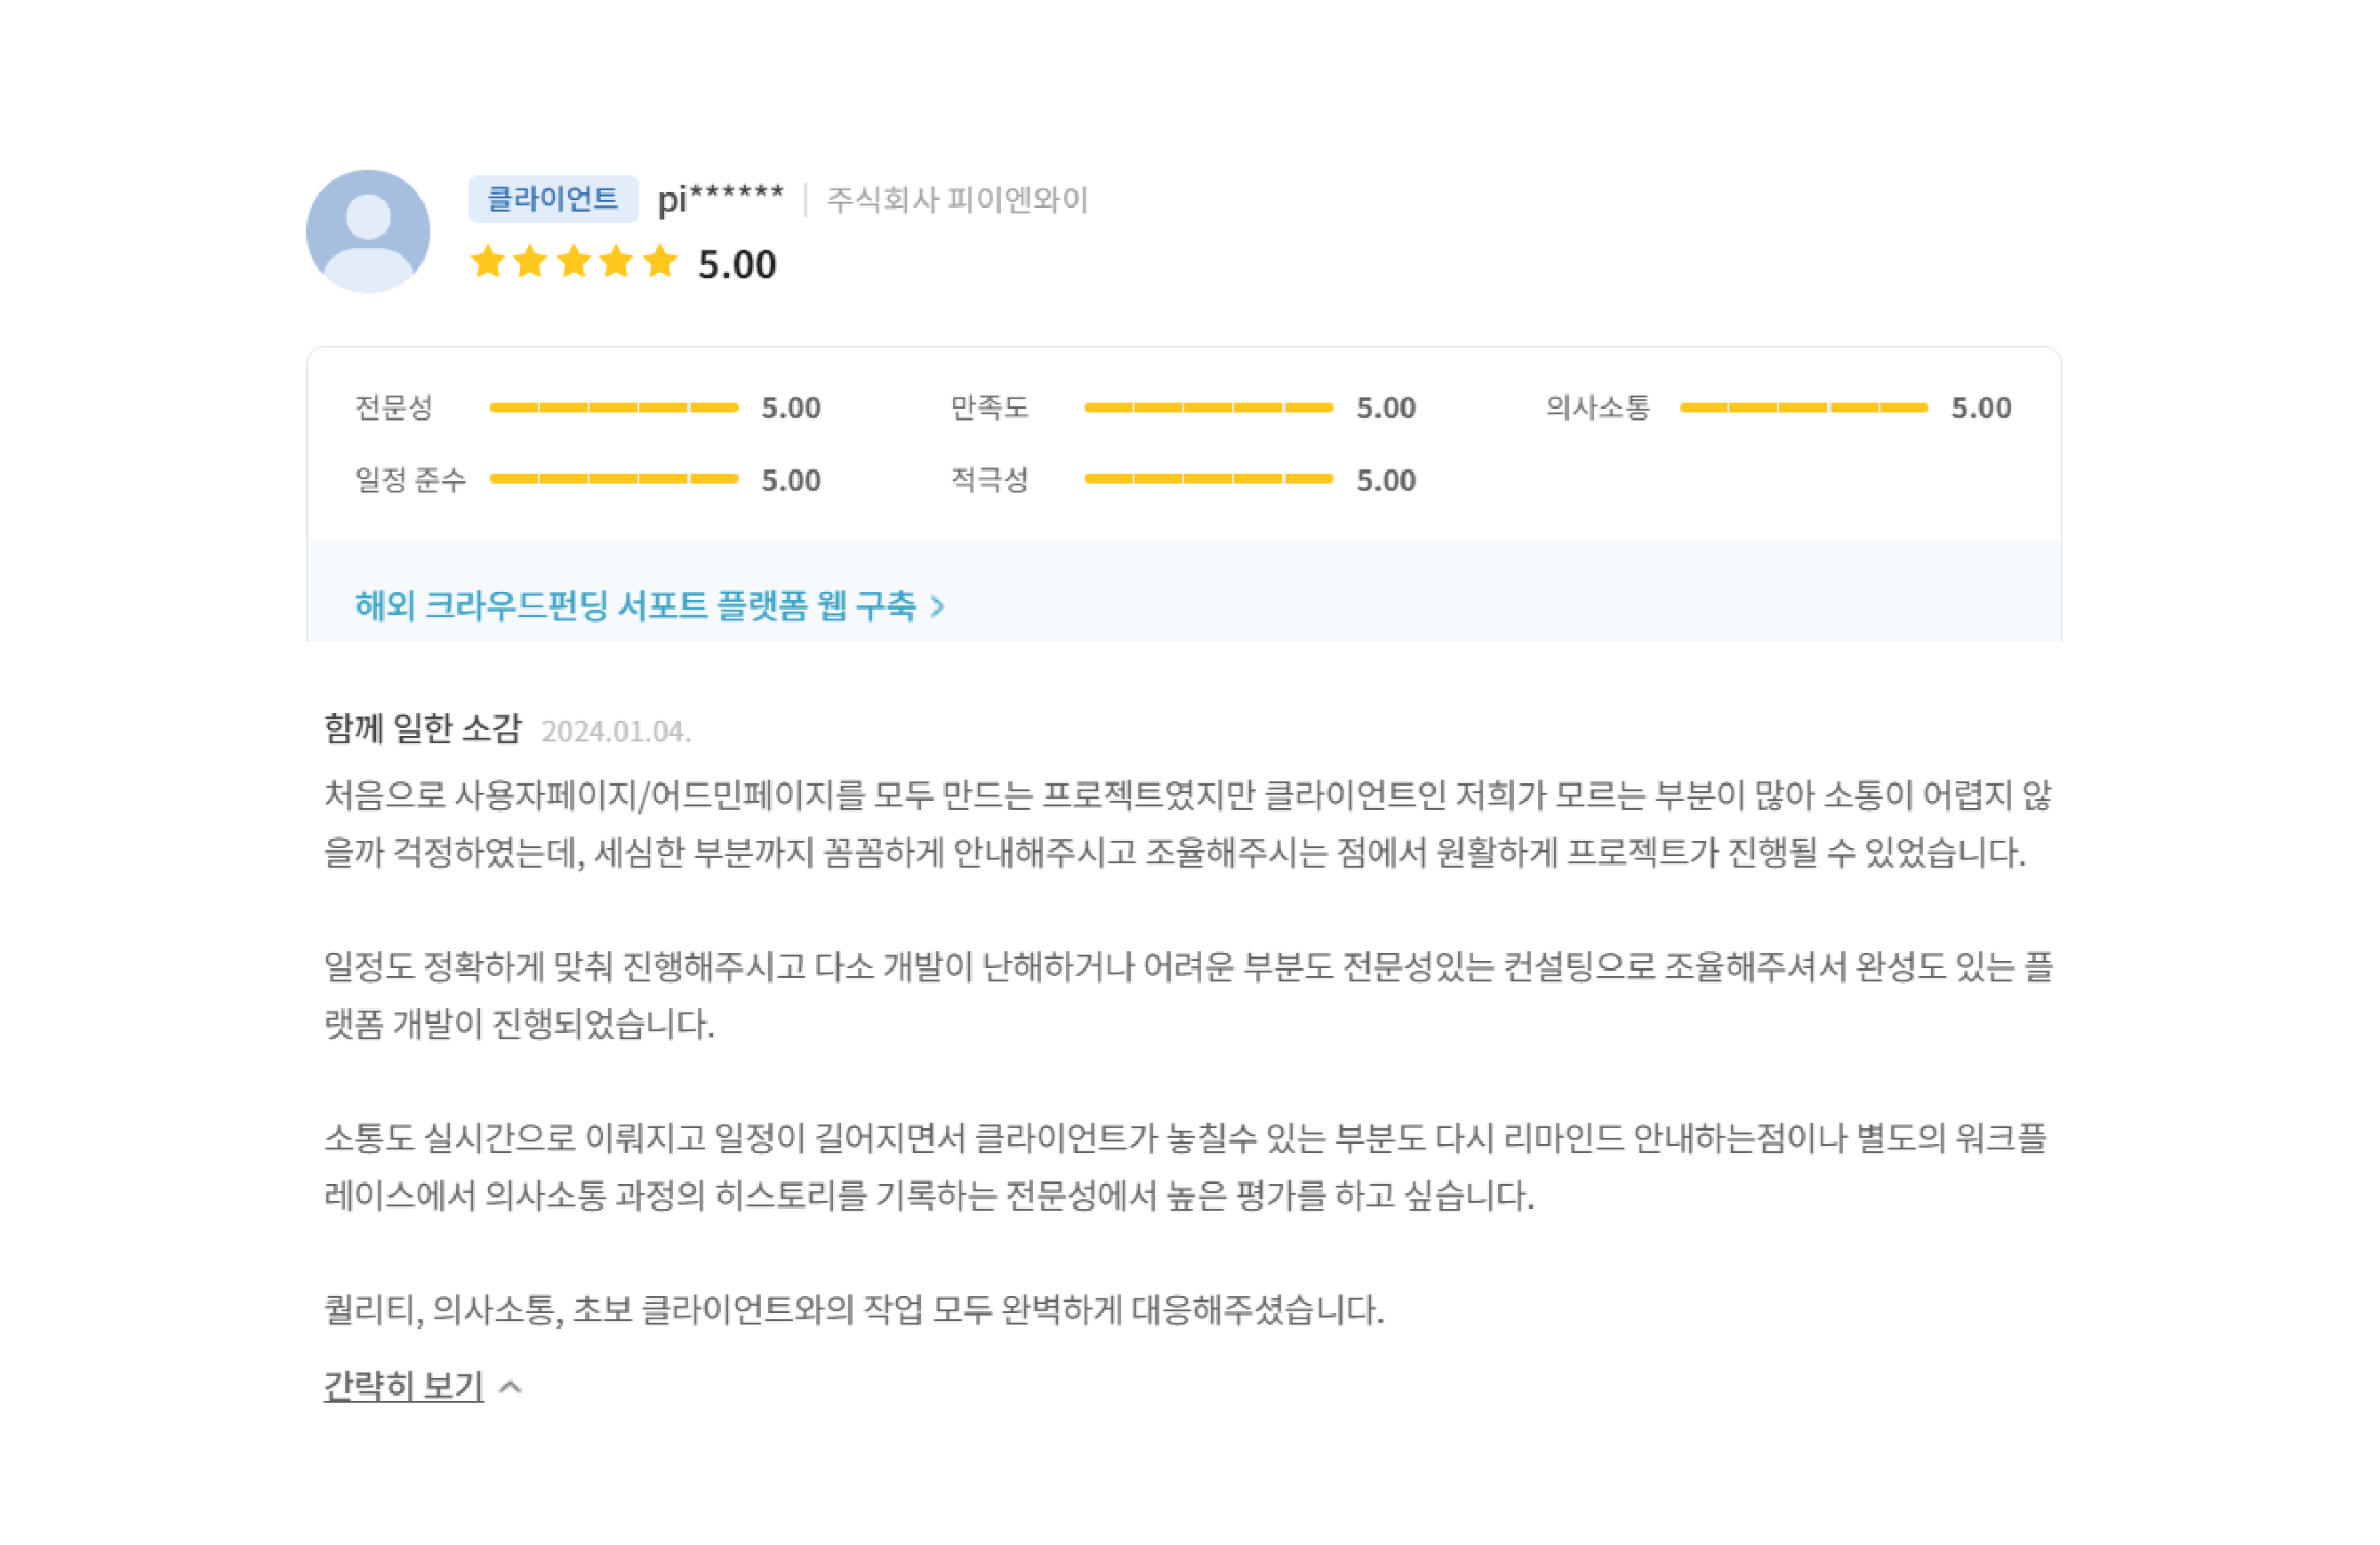Viewport: 2380px width, 1545px height.
Task: Click the review date 2024.01.04.
Action: click(x=616, y=732)
